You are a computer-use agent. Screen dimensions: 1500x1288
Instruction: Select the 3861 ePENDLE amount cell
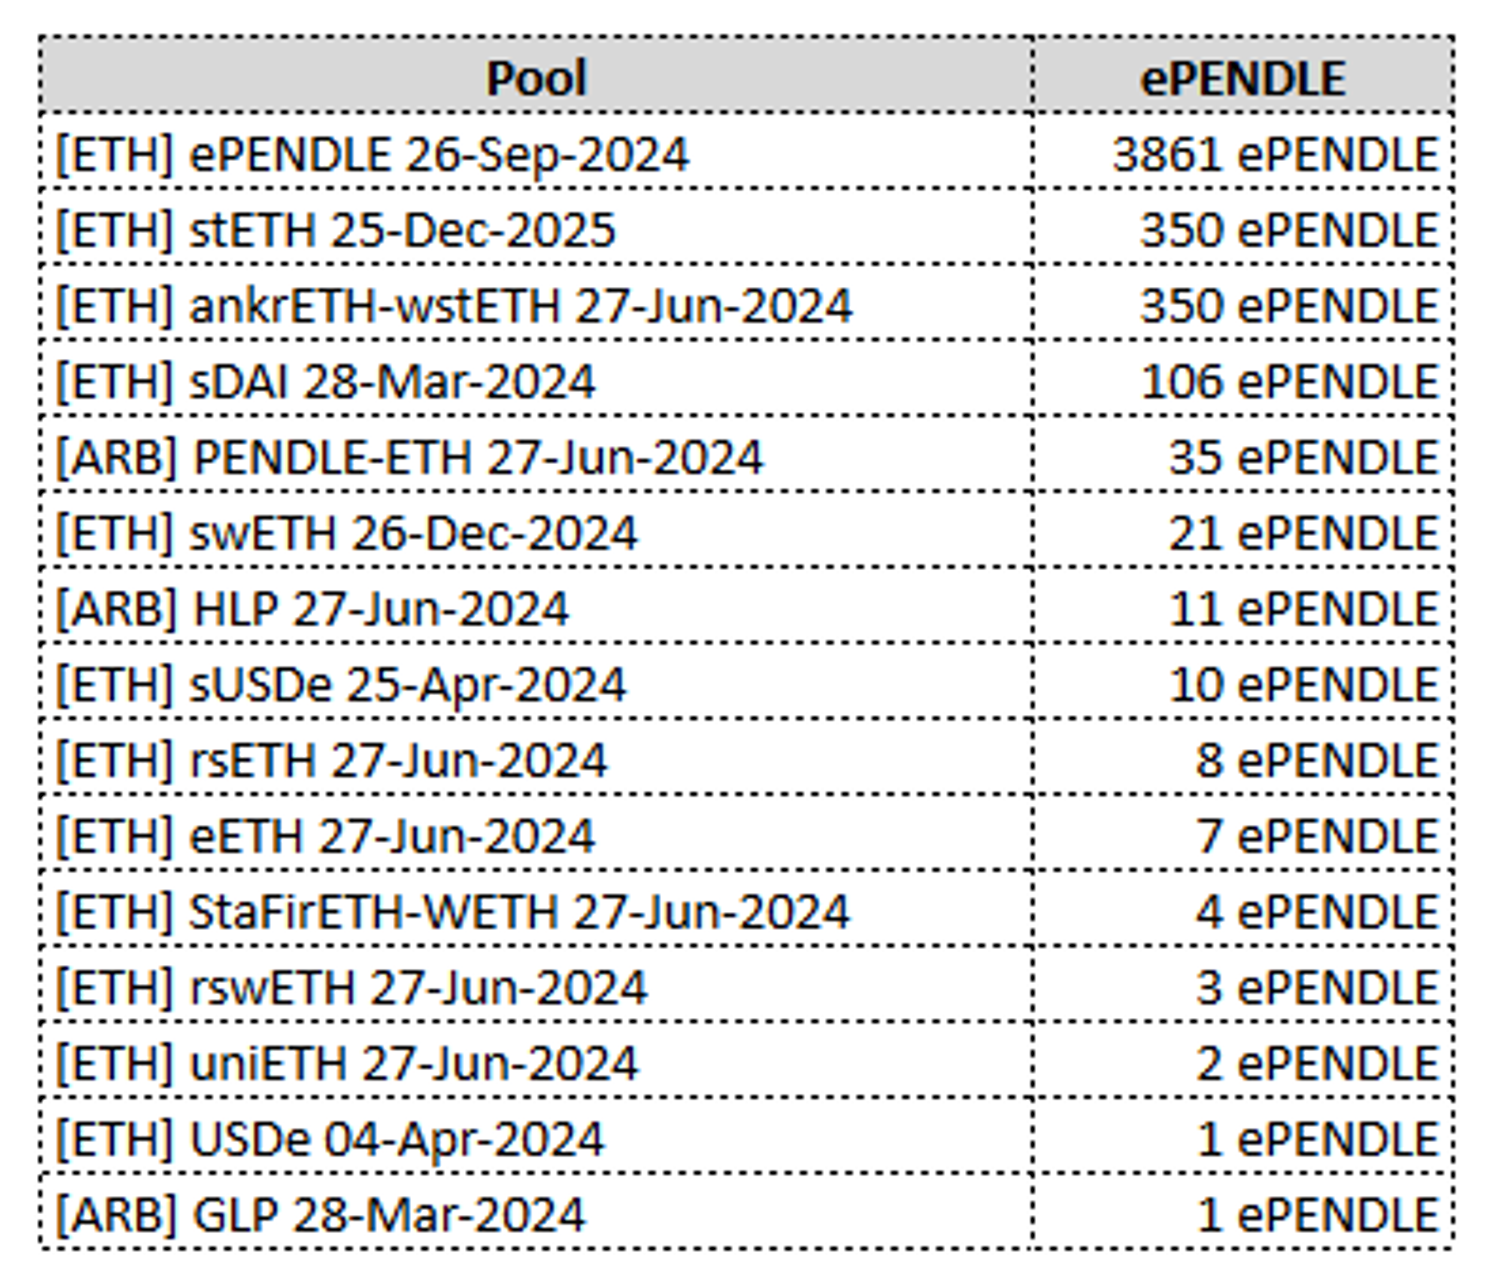click(x=1274, y=155)
